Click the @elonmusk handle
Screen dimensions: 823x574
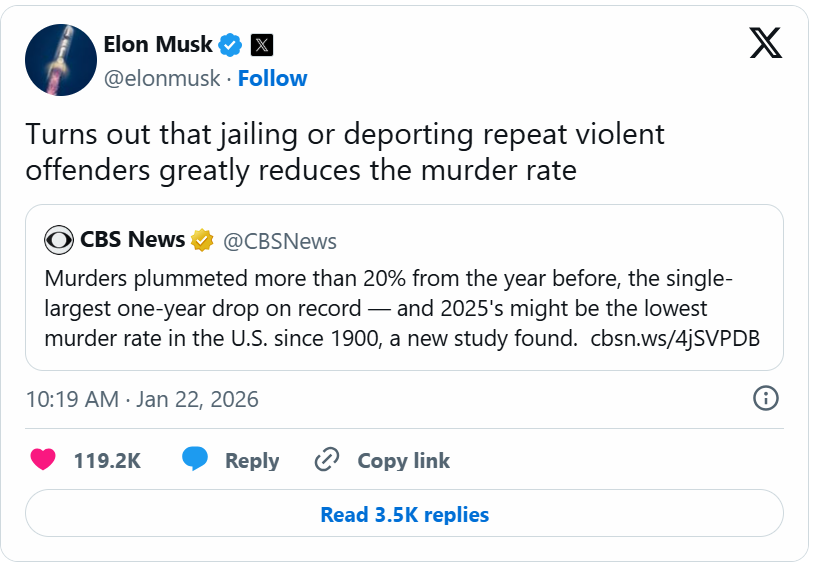162,78
